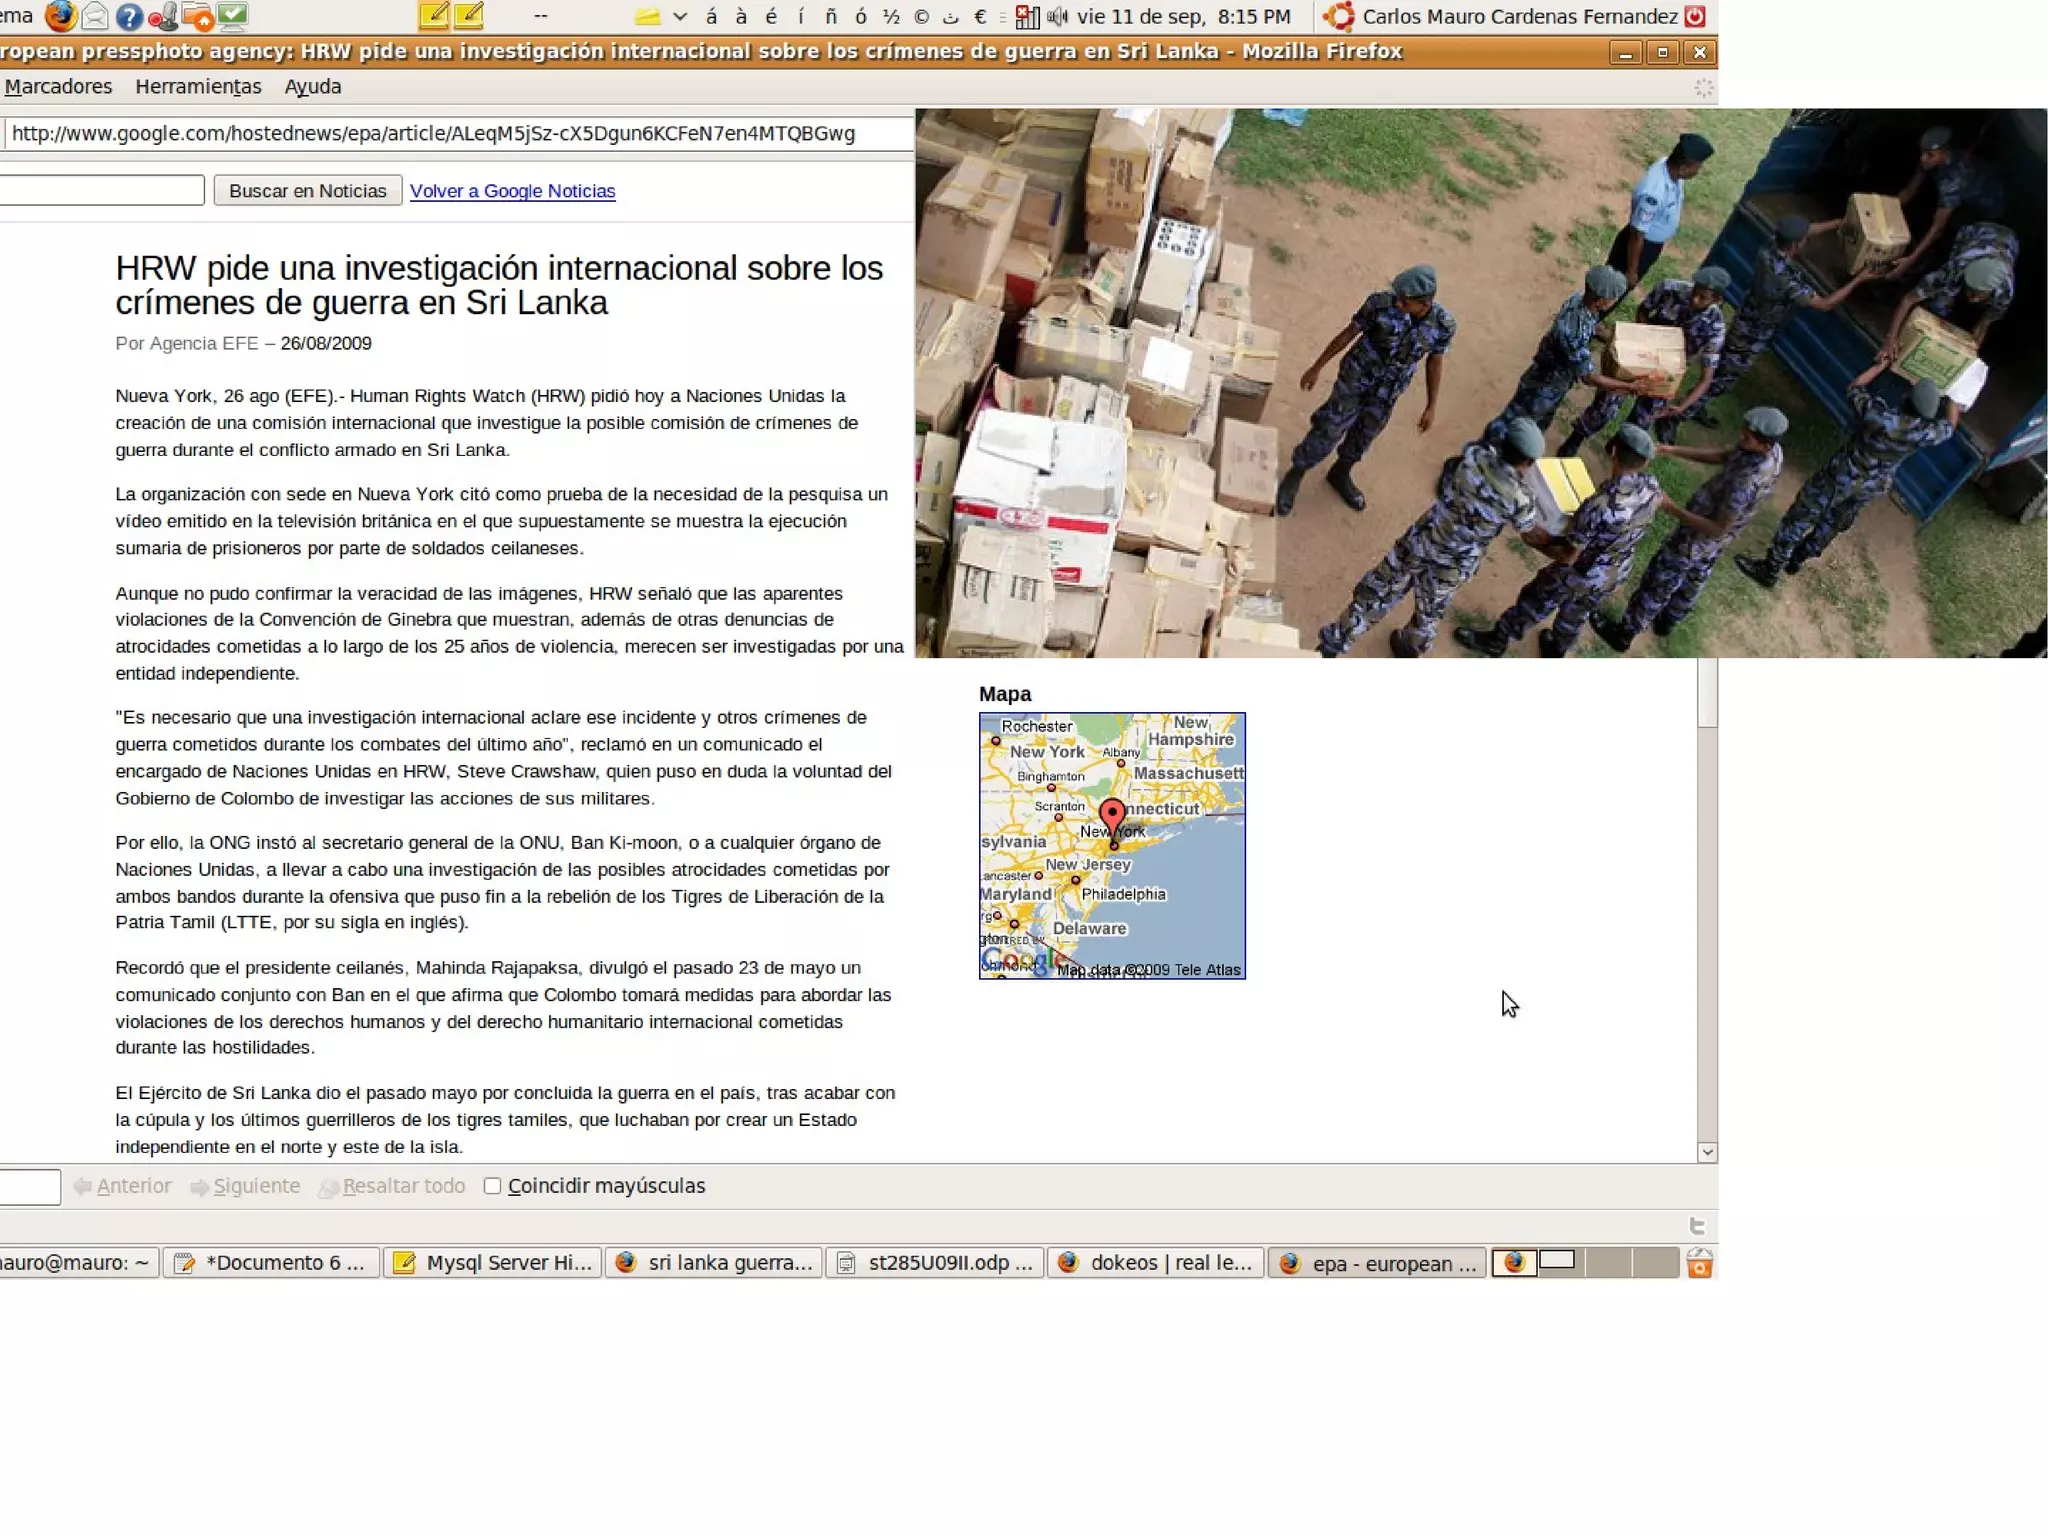Switch to the sri lanka guerra taskbar window
Screen dimensions: 2048x1535
714,1263
